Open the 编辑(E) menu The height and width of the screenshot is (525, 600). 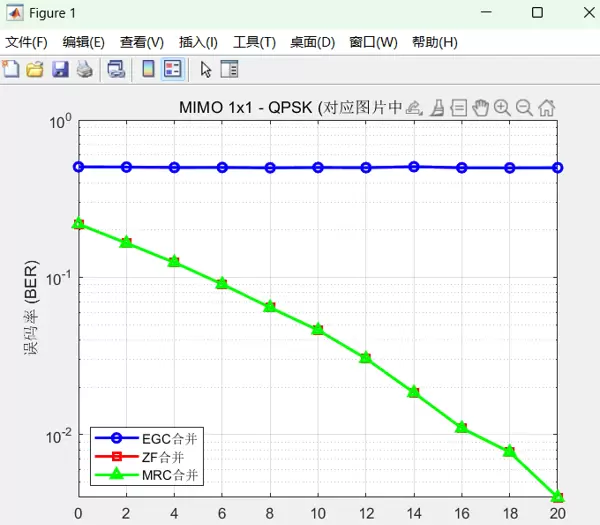click(x=83, y=42)
